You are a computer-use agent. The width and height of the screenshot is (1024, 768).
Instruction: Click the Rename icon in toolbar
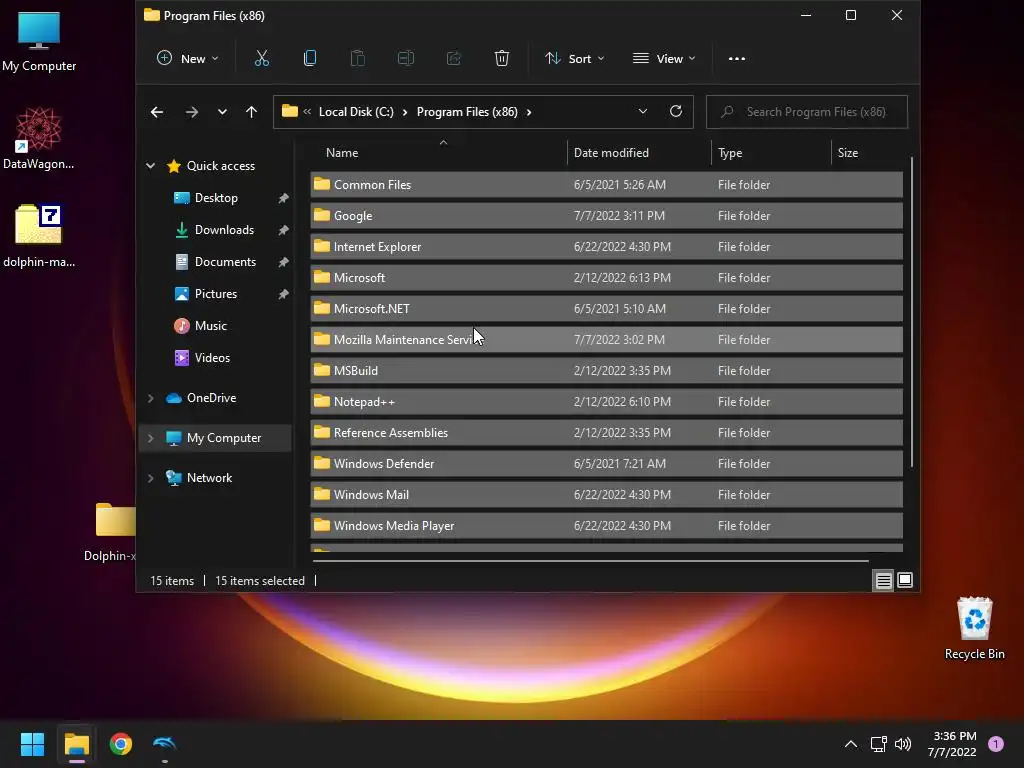coord(406,59)
